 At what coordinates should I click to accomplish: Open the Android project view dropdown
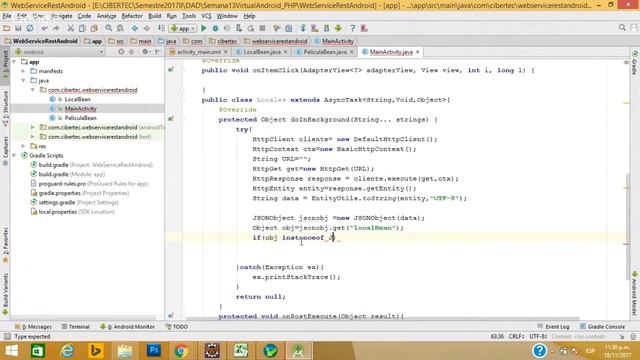click(59, 52)
